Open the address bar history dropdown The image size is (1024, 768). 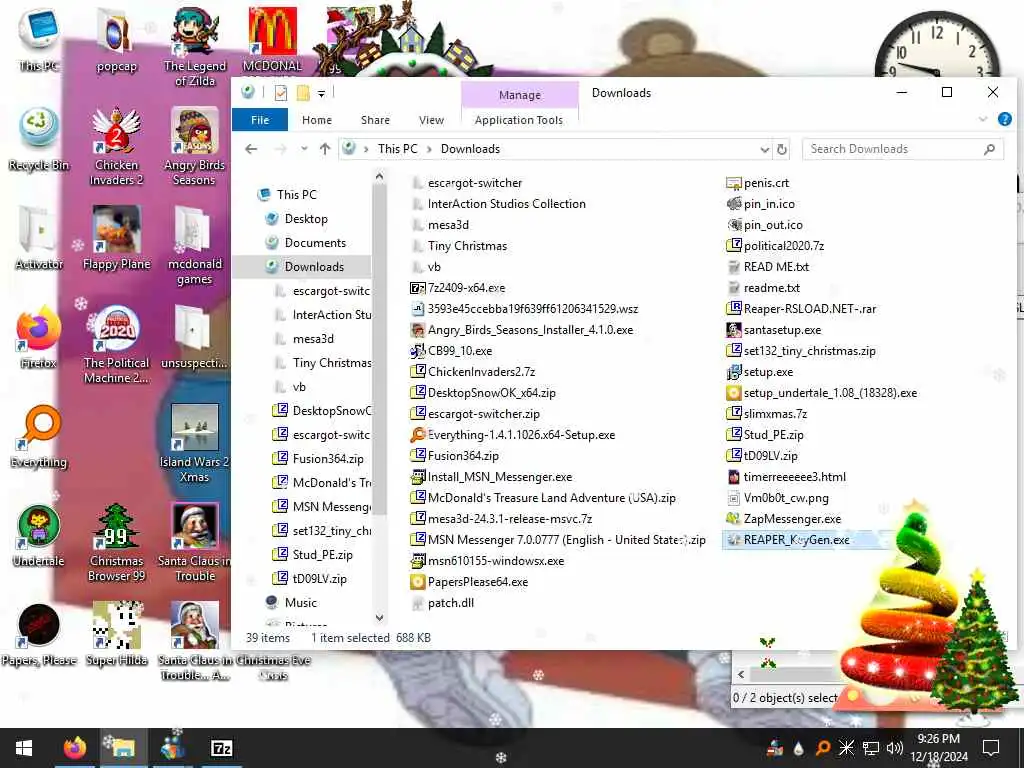[x=765, y=150]
